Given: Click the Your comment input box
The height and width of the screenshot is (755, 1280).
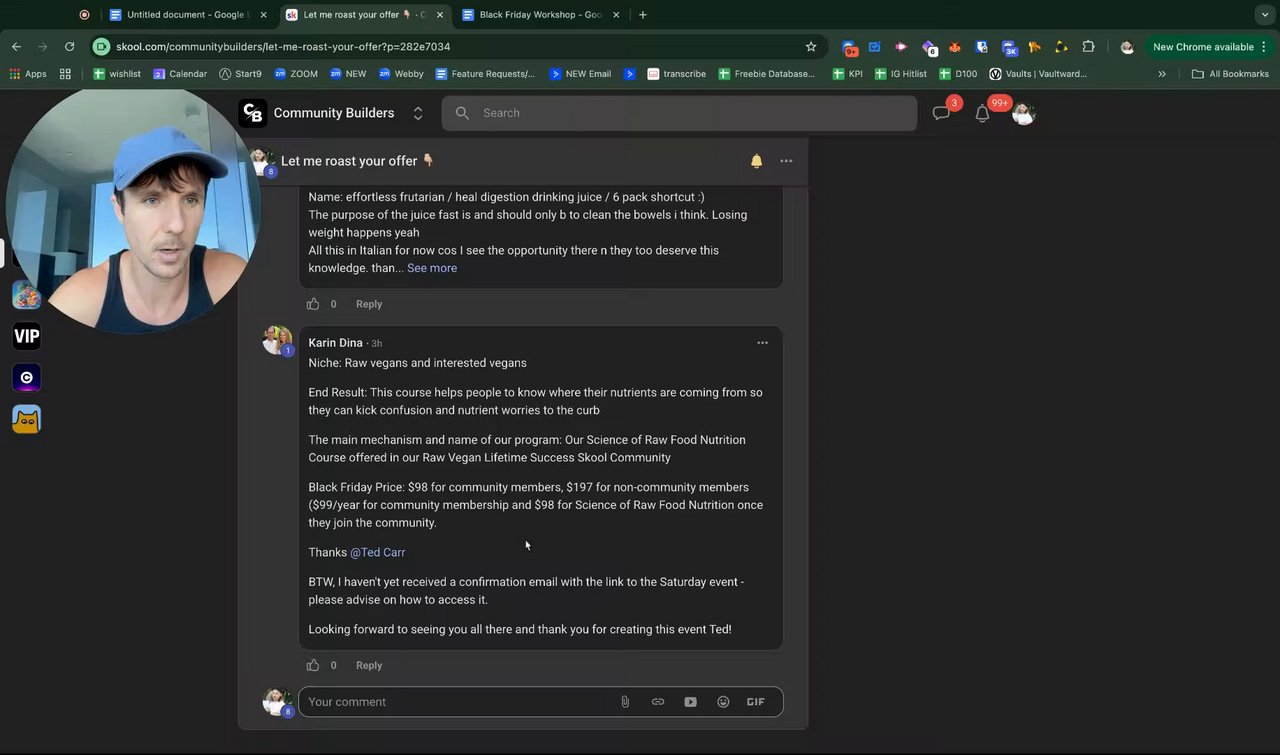Looking at the screenshot, I should pyautogui.click(x=541, y=702).
